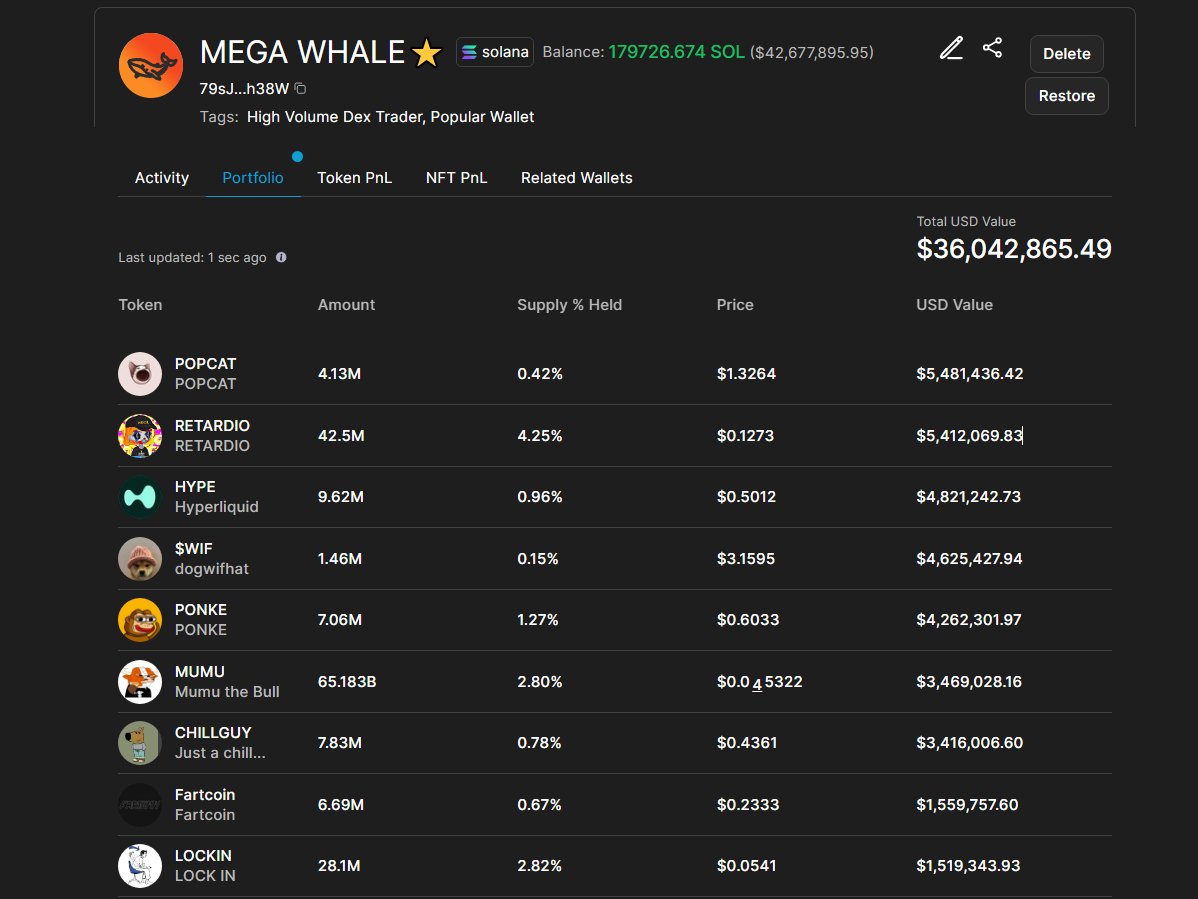Open the MUMU token name
The width and height of the screenshot is (1198, 899).
click(199, 671)
